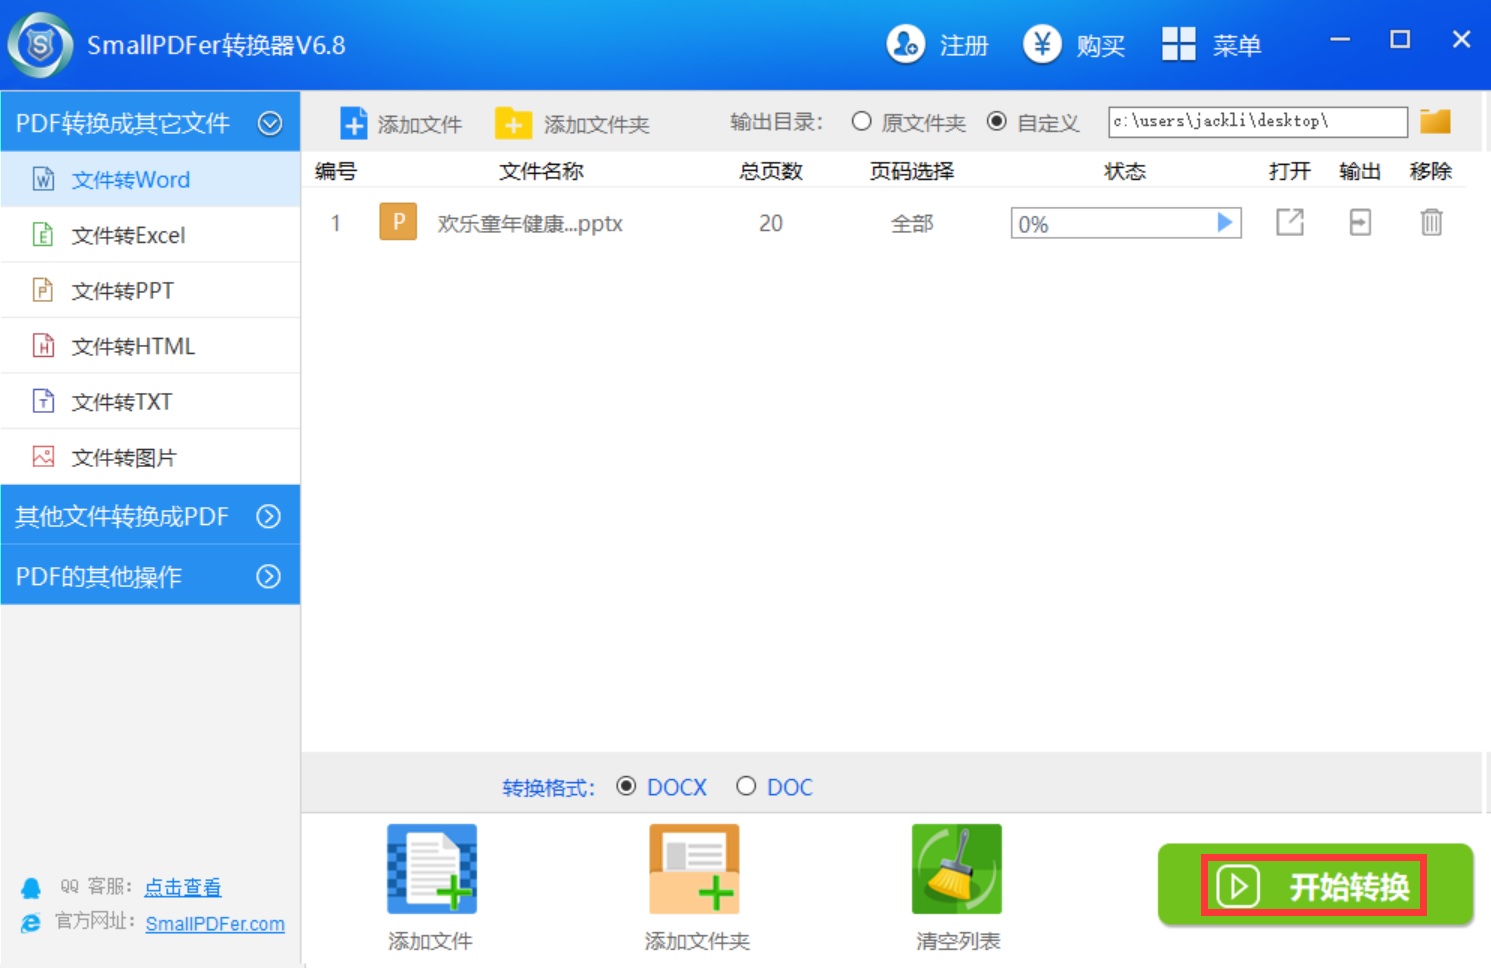Click the 总页数 column header
This screenshot has width=1491, height=968.
click(771, 171)
